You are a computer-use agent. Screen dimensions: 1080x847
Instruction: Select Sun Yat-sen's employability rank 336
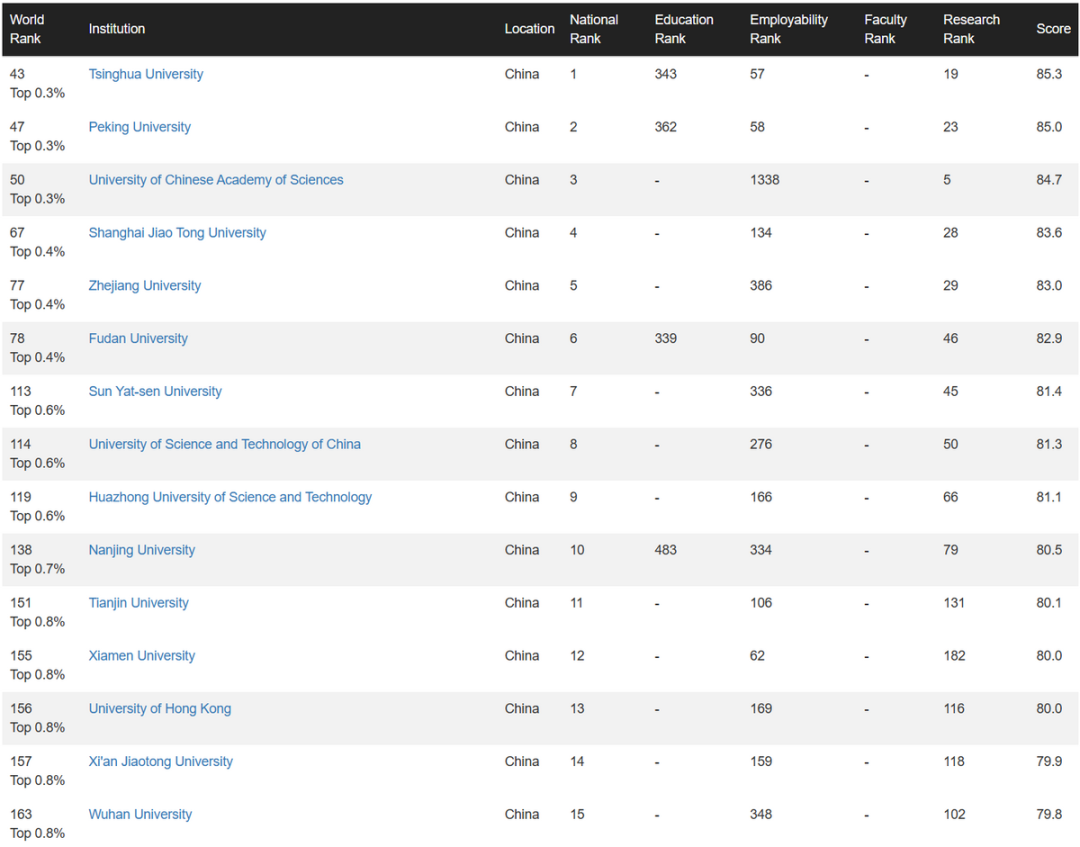tap(761, 392)
